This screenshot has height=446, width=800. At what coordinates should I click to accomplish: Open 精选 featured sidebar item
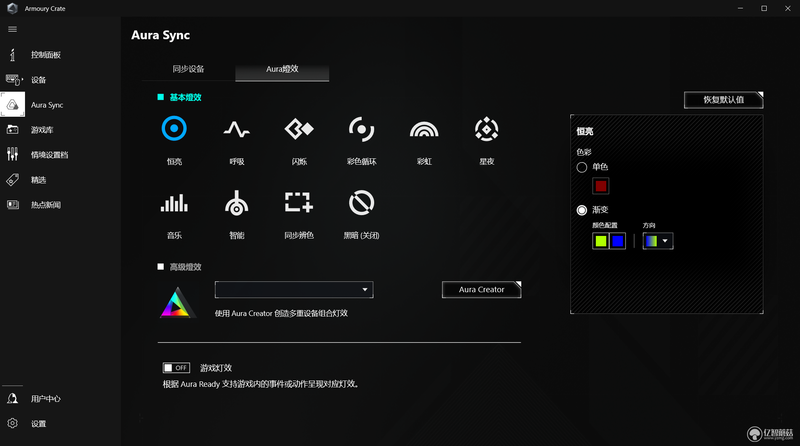click(x=60, y=180)
